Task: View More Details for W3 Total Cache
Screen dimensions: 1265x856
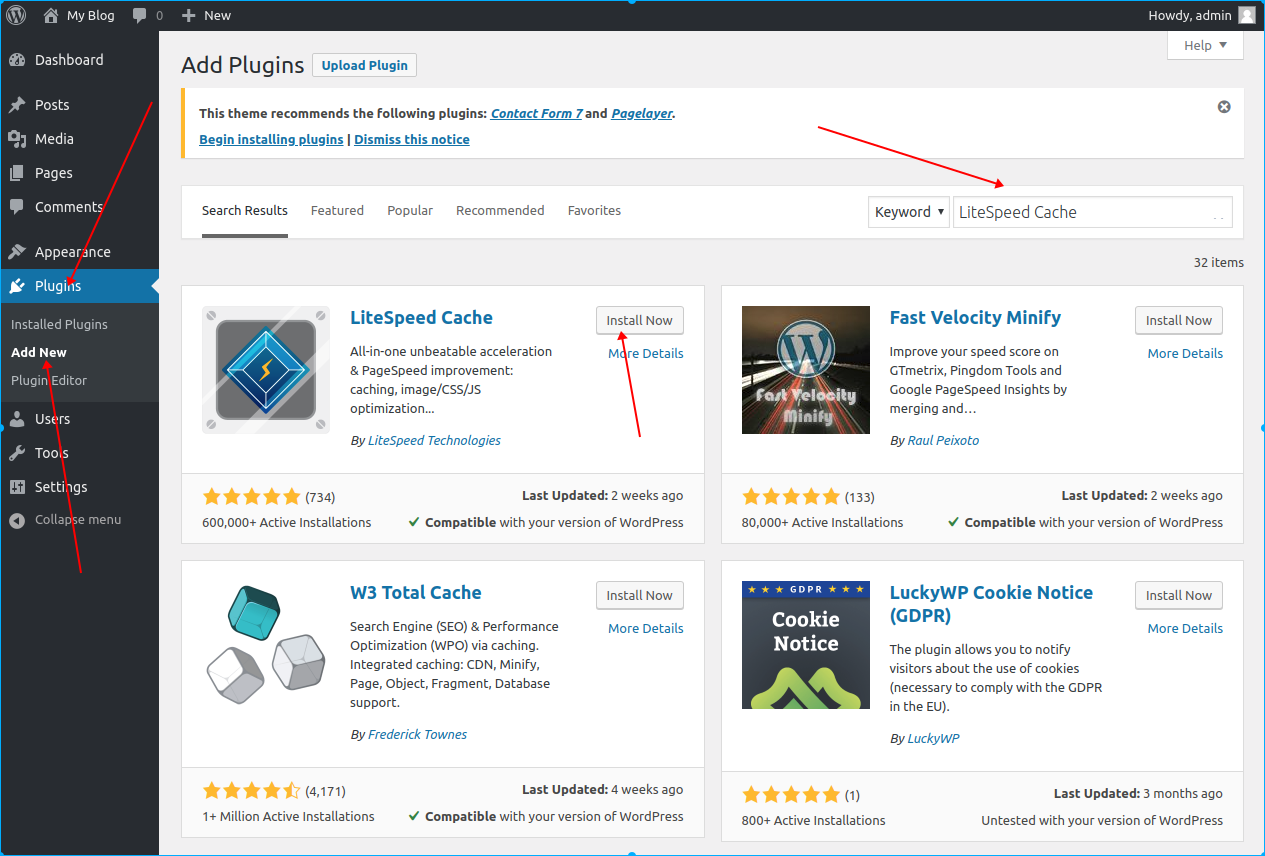Action: tap(646, 629)
